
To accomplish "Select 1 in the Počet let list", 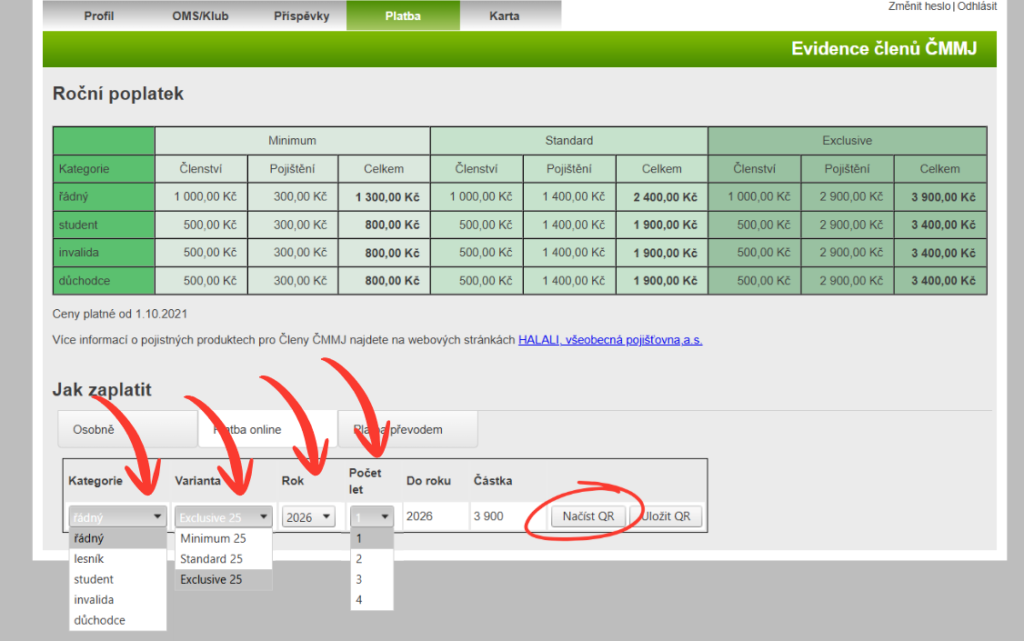I will pos(372,539).
